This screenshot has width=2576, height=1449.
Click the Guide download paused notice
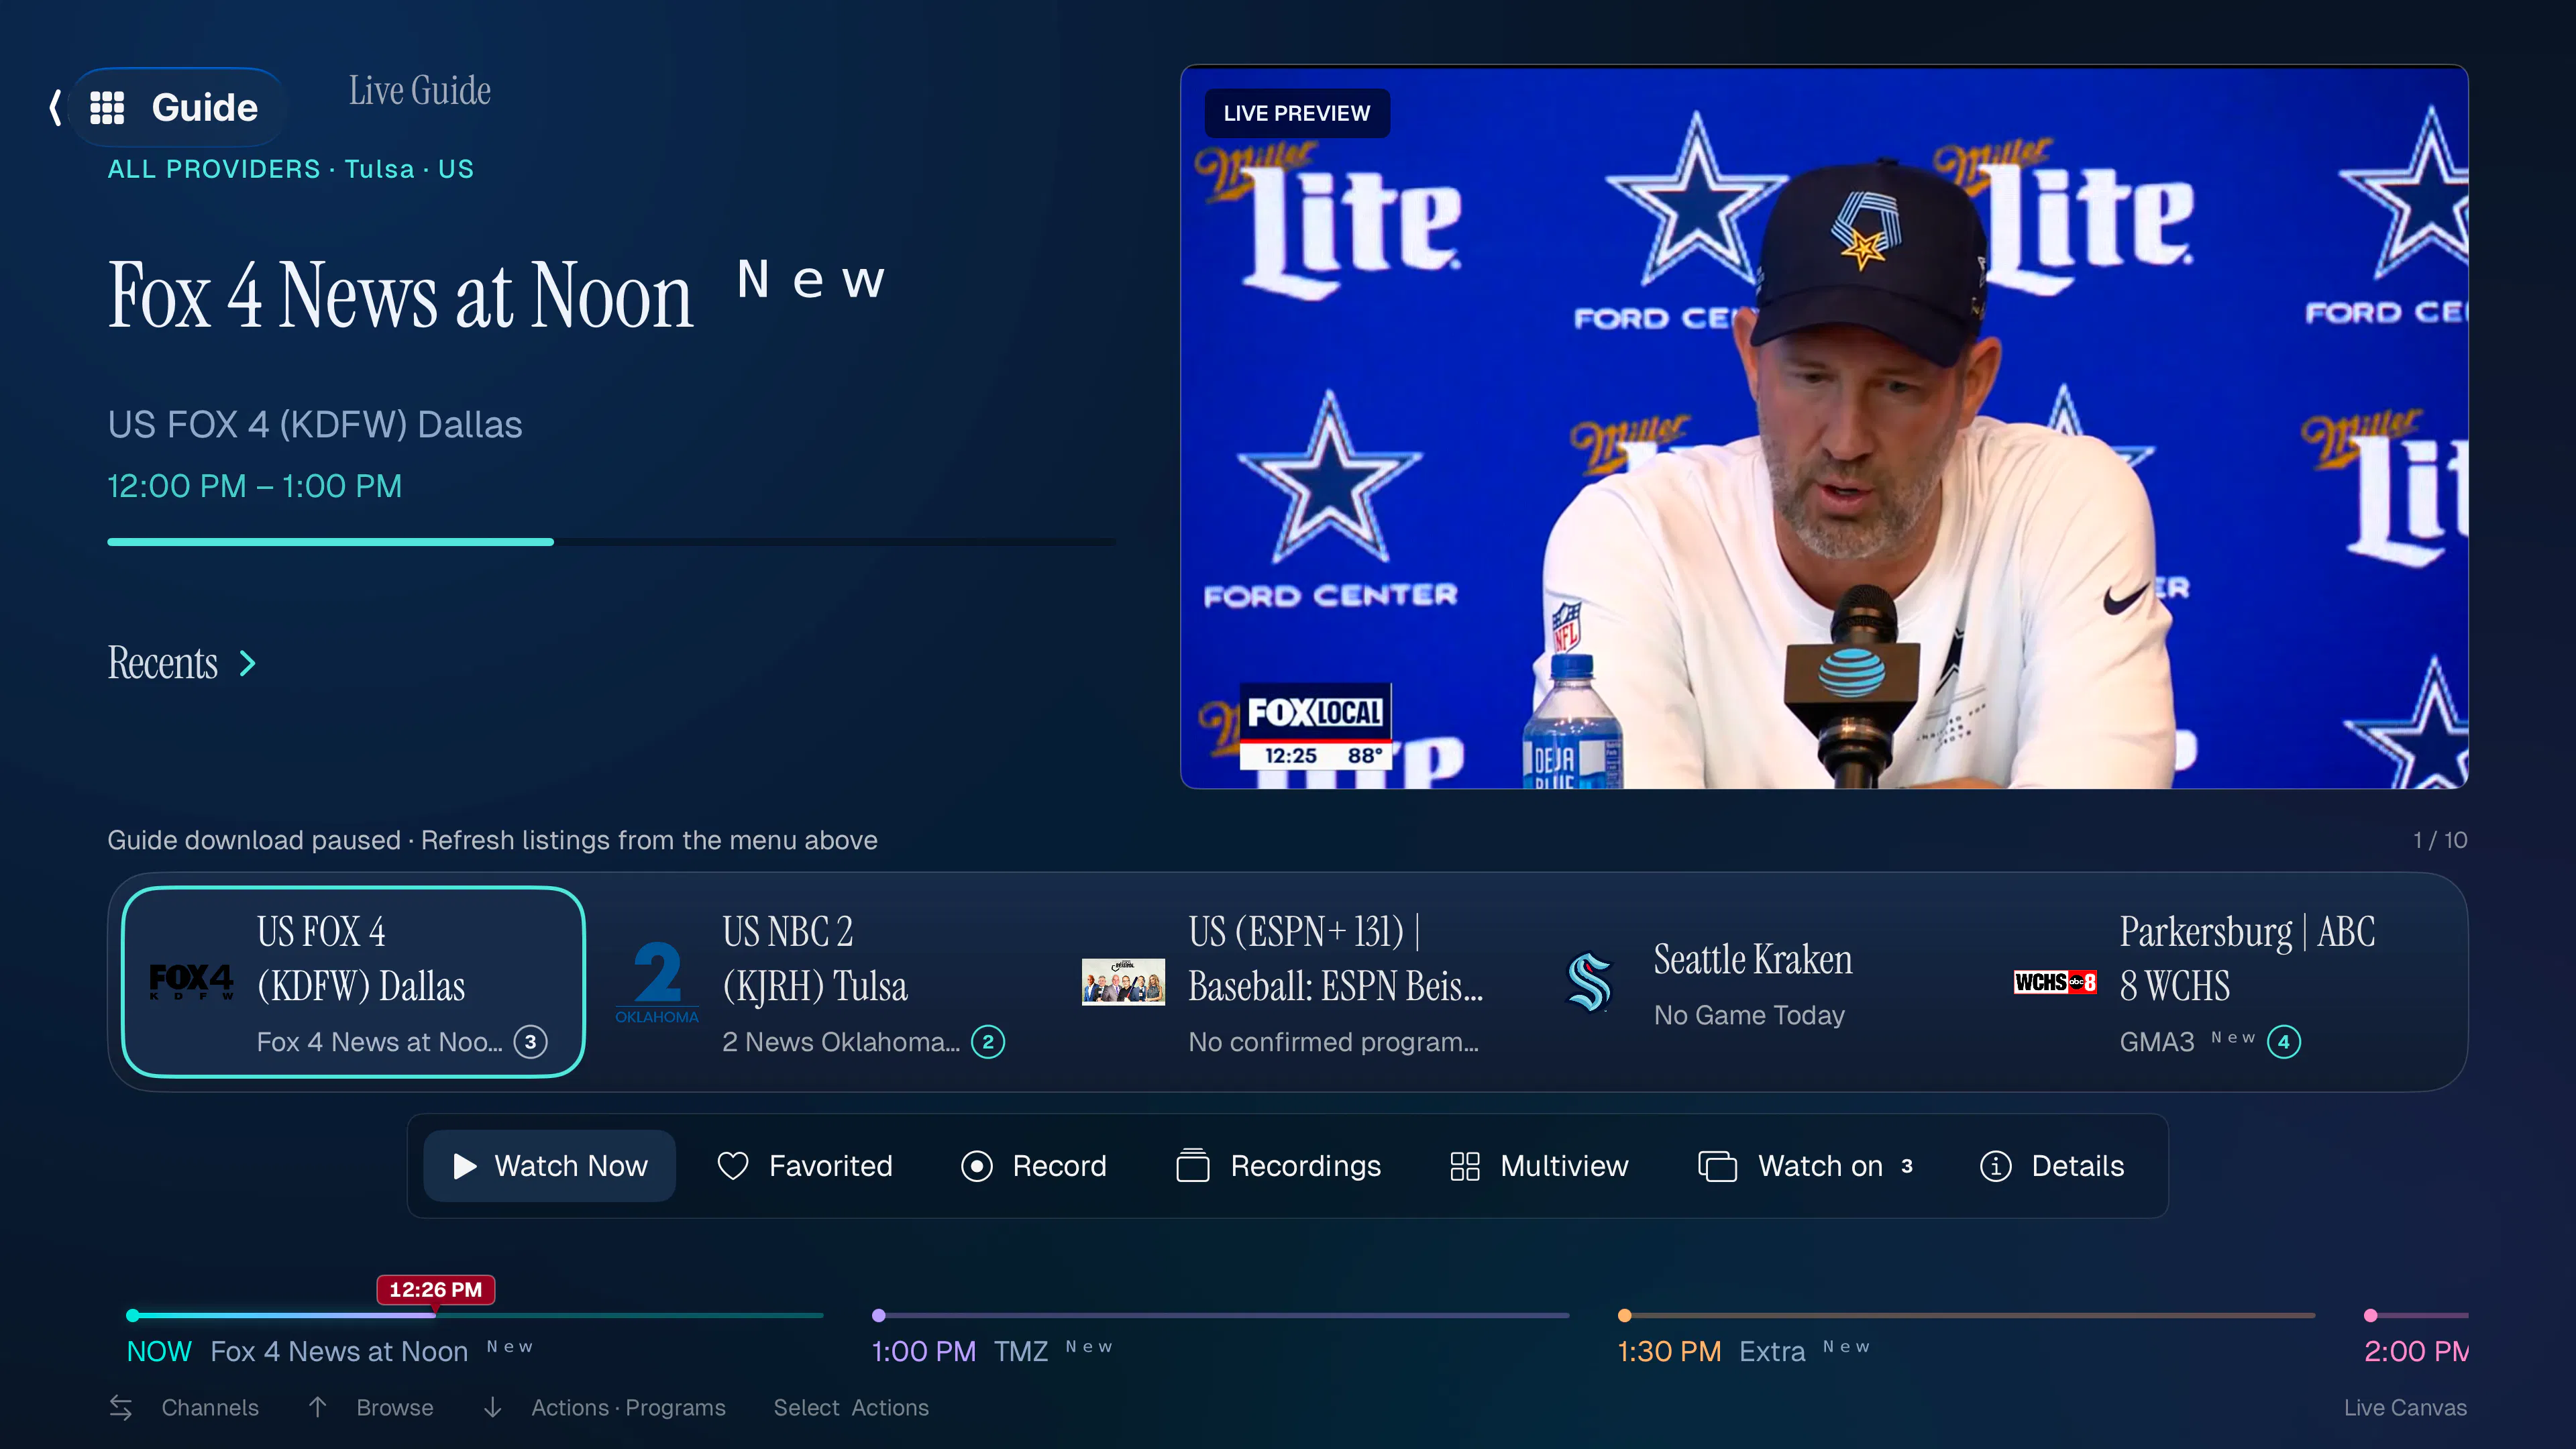[x=492, y=840]
